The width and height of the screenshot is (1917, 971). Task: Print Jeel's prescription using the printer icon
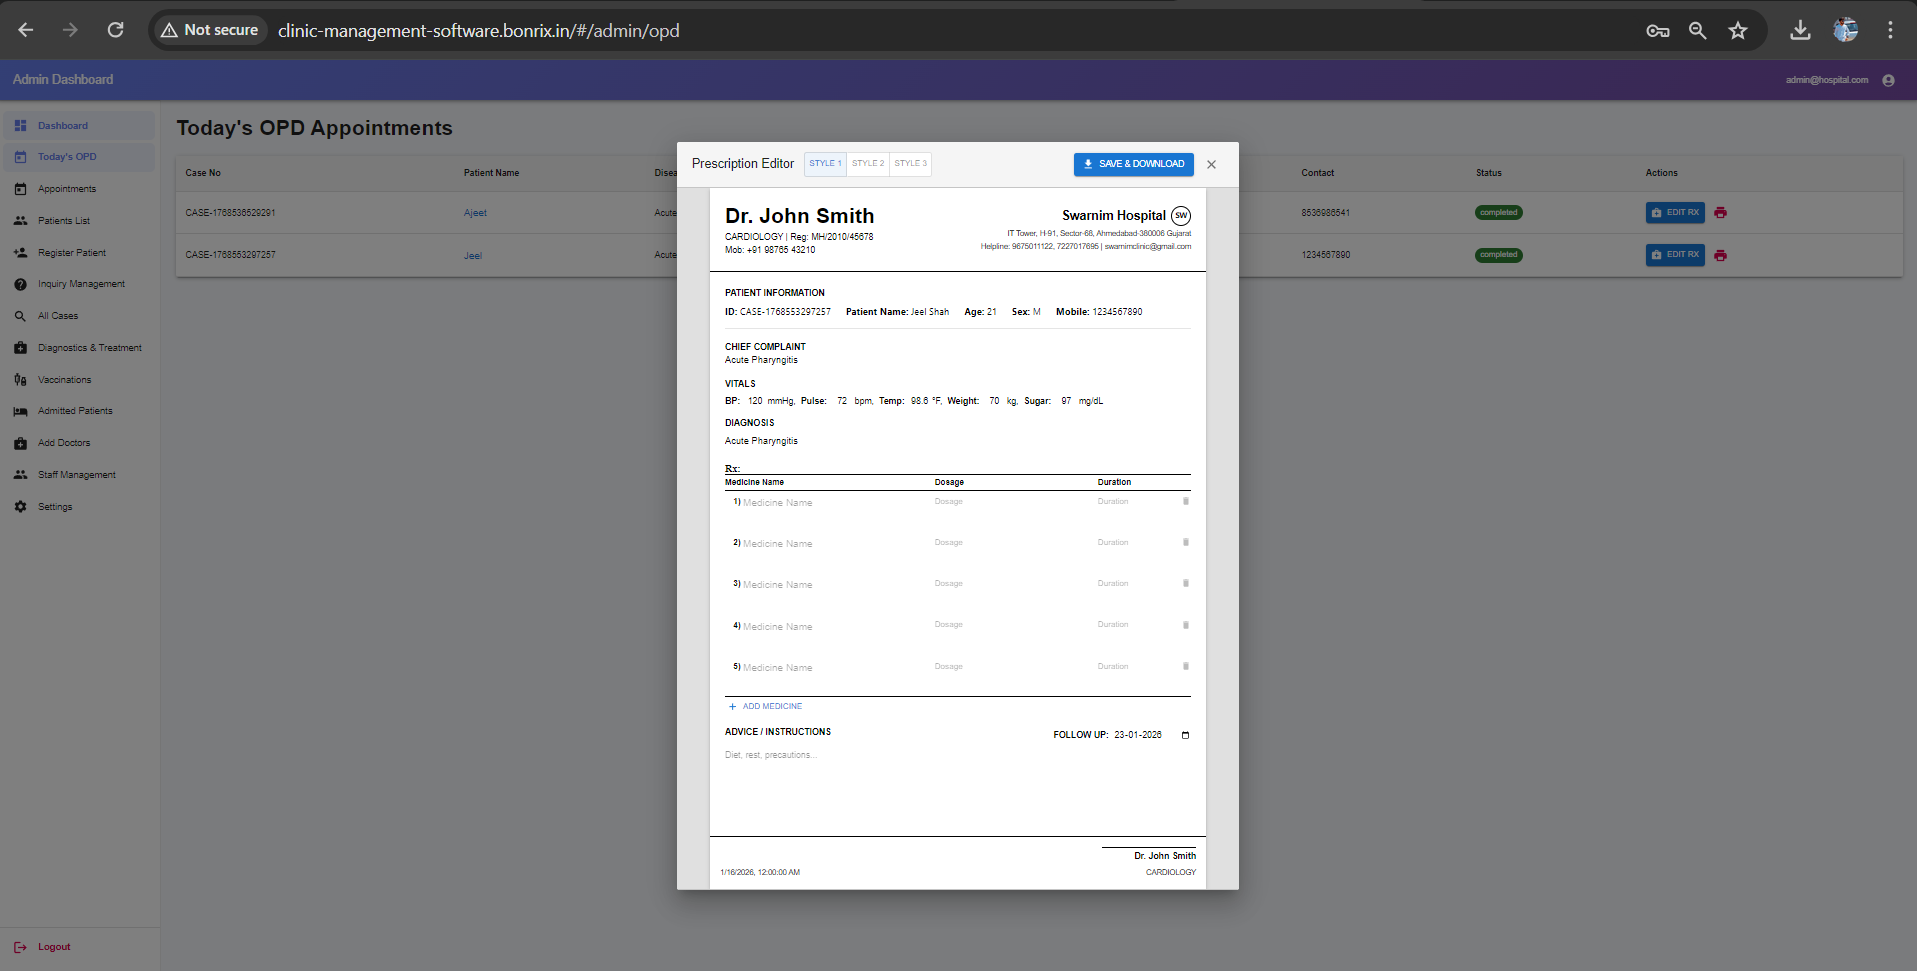point(1720,255)
